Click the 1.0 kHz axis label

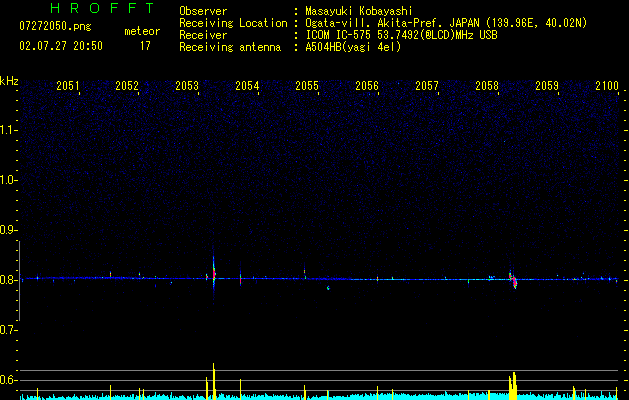point(8,180)
